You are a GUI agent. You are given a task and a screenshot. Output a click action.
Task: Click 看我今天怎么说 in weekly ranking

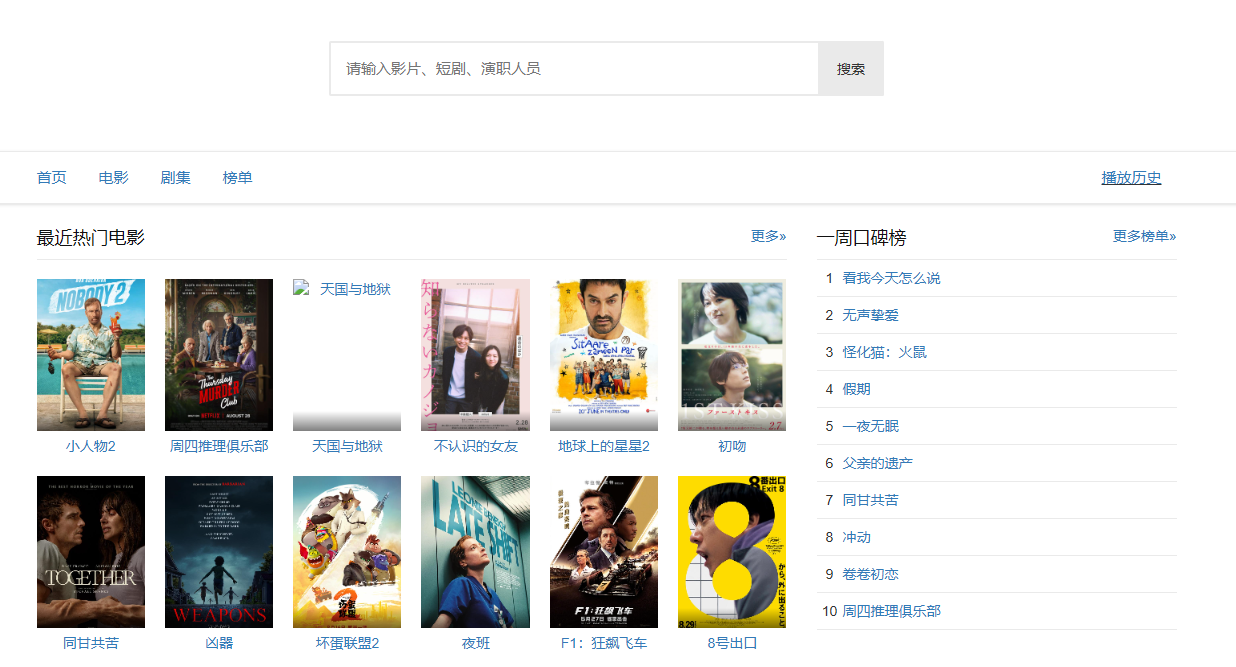point(891,278)
